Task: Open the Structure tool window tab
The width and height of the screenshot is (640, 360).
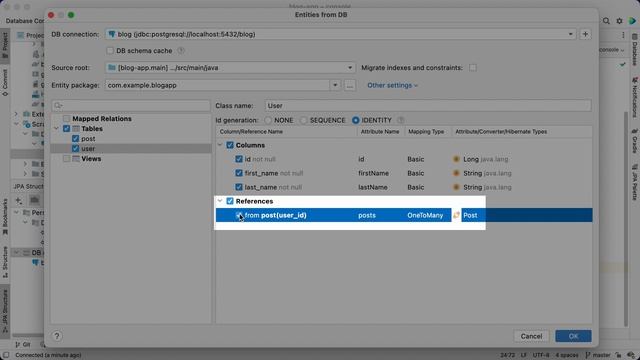Action: pyautogui.click(x=5, y=262)
